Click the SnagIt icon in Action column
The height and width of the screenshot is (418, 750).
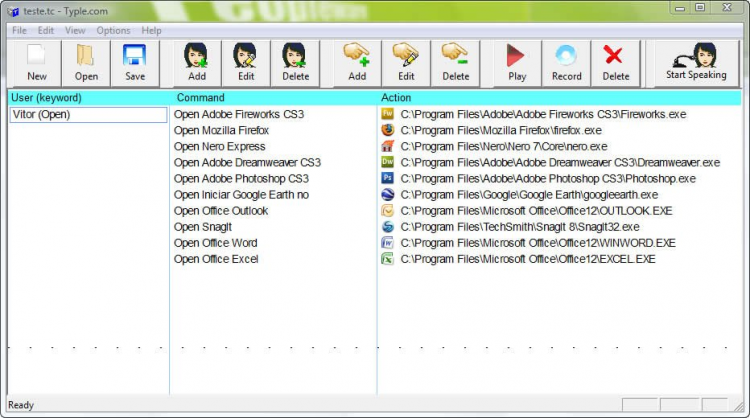(x=387, y=227)
